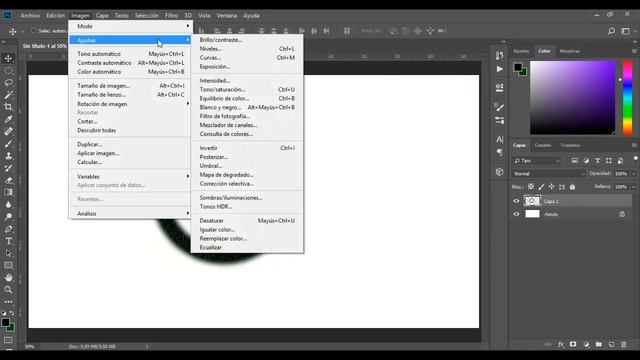Select the Gradient tool
This screenshot has height=360, width=640.
8,192
